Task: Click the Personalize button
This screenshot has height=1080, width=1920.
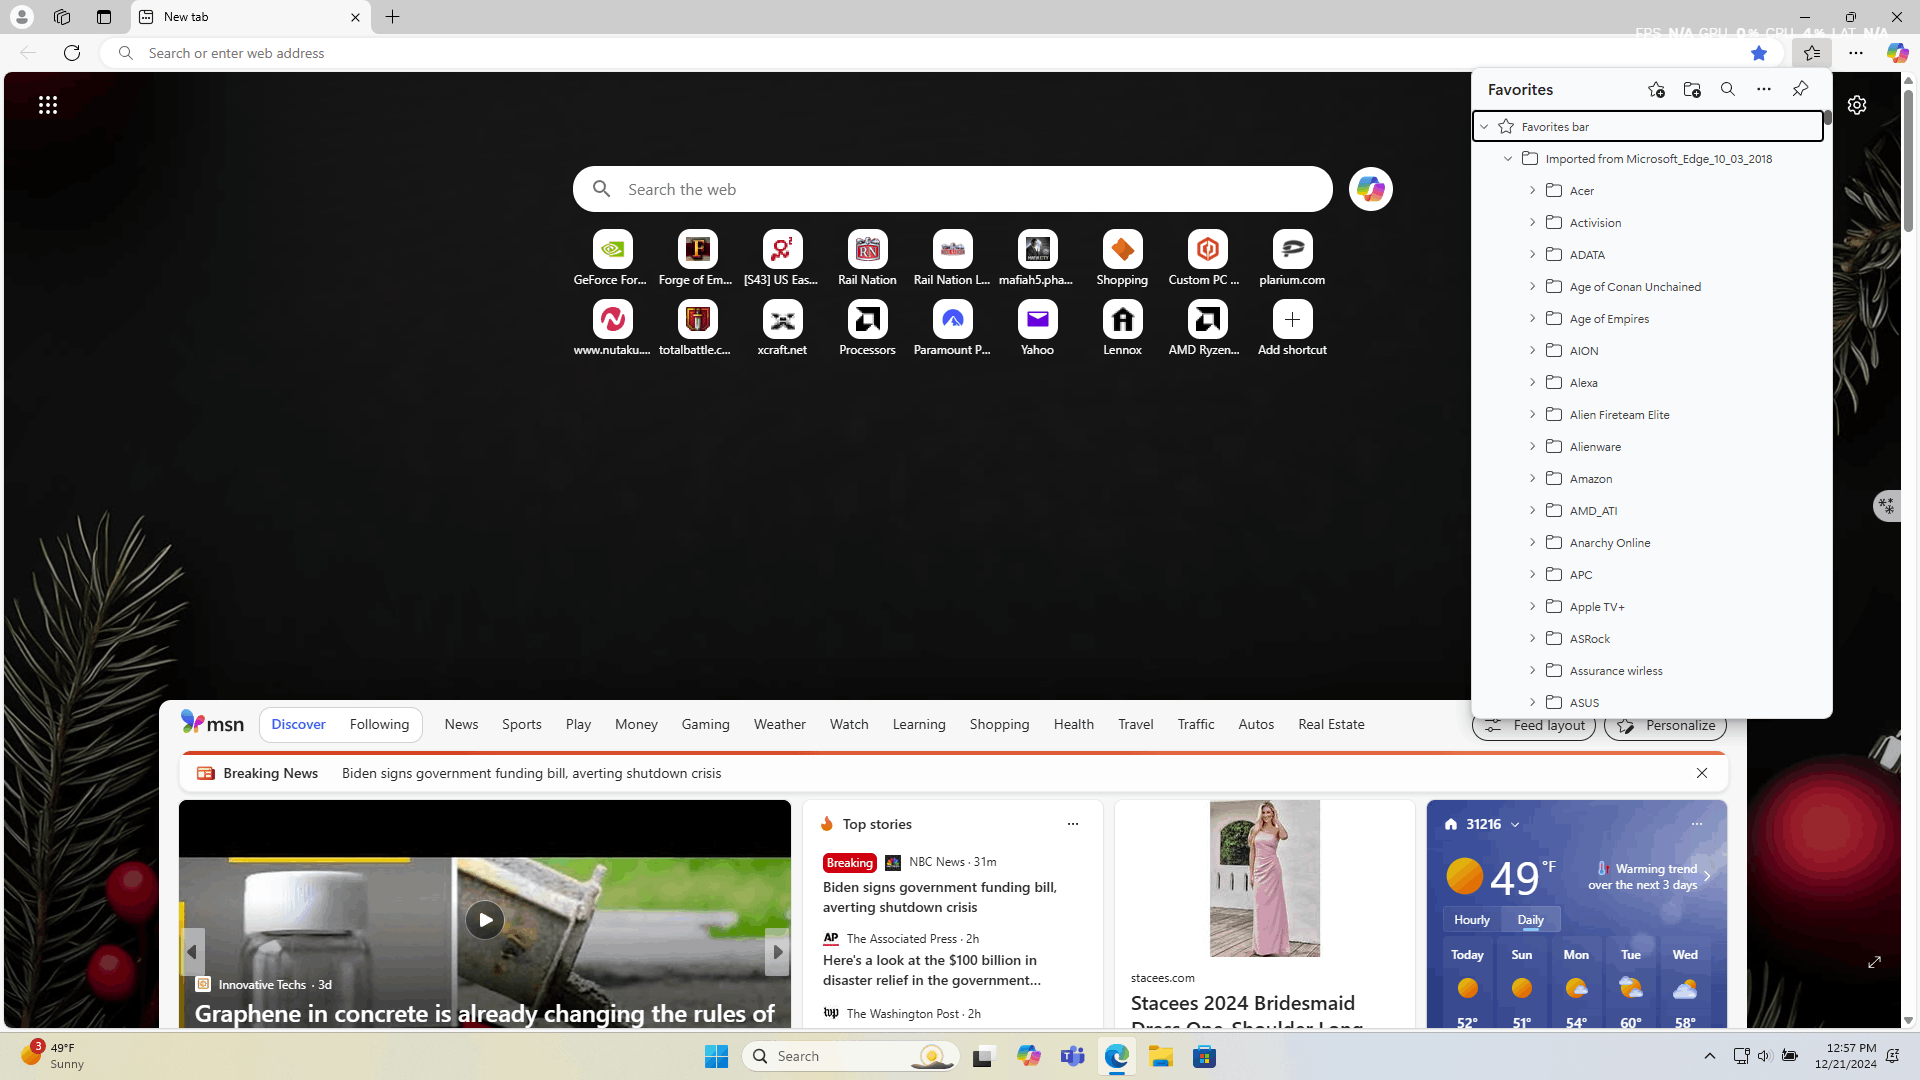Action: (1665, 726)
